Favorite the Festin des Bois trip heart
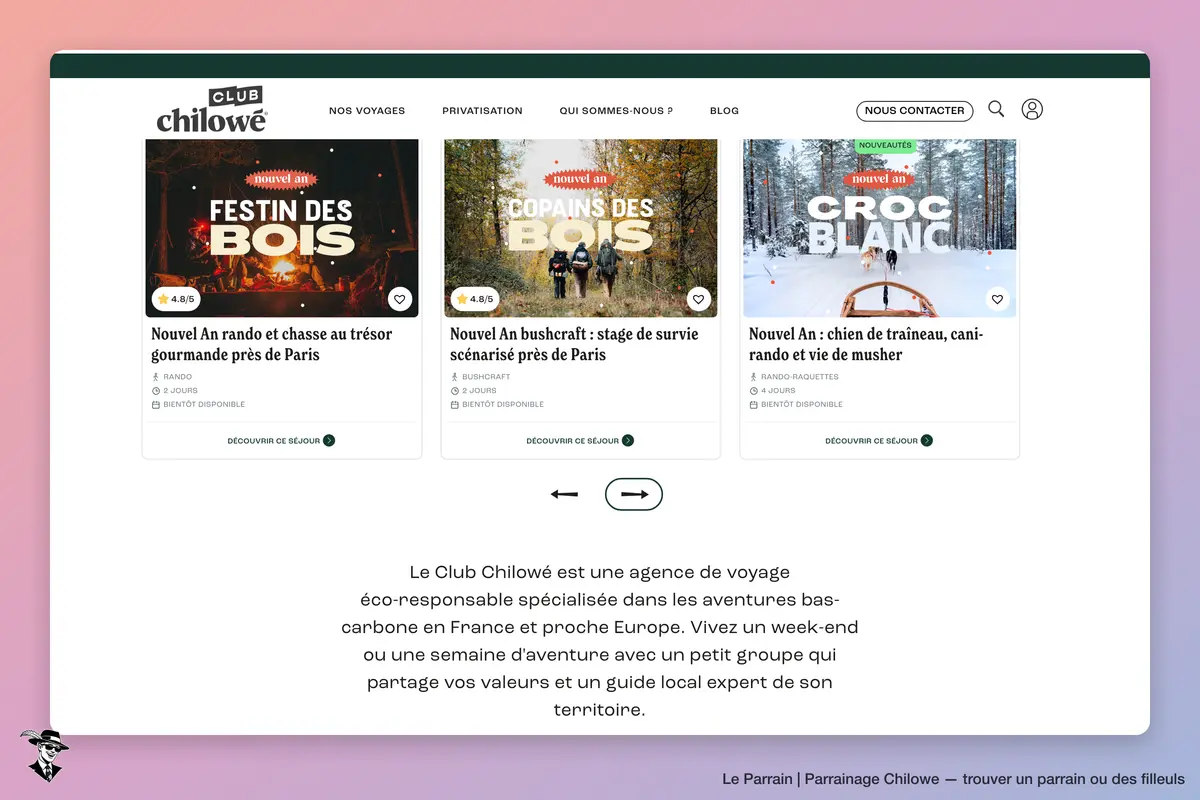1200x800 pixels. pos(399,299)
